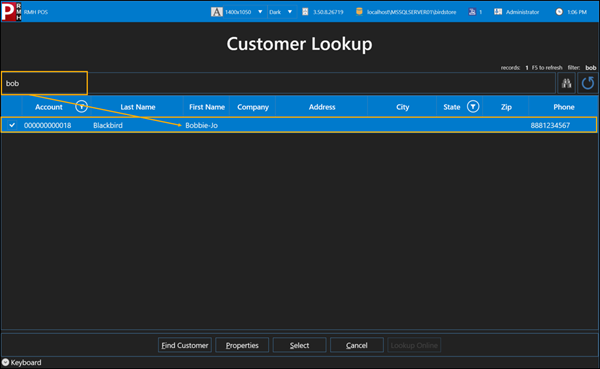600x369 pixels.
Task: Click the font size 'A' icon
Action: point(217,12)
